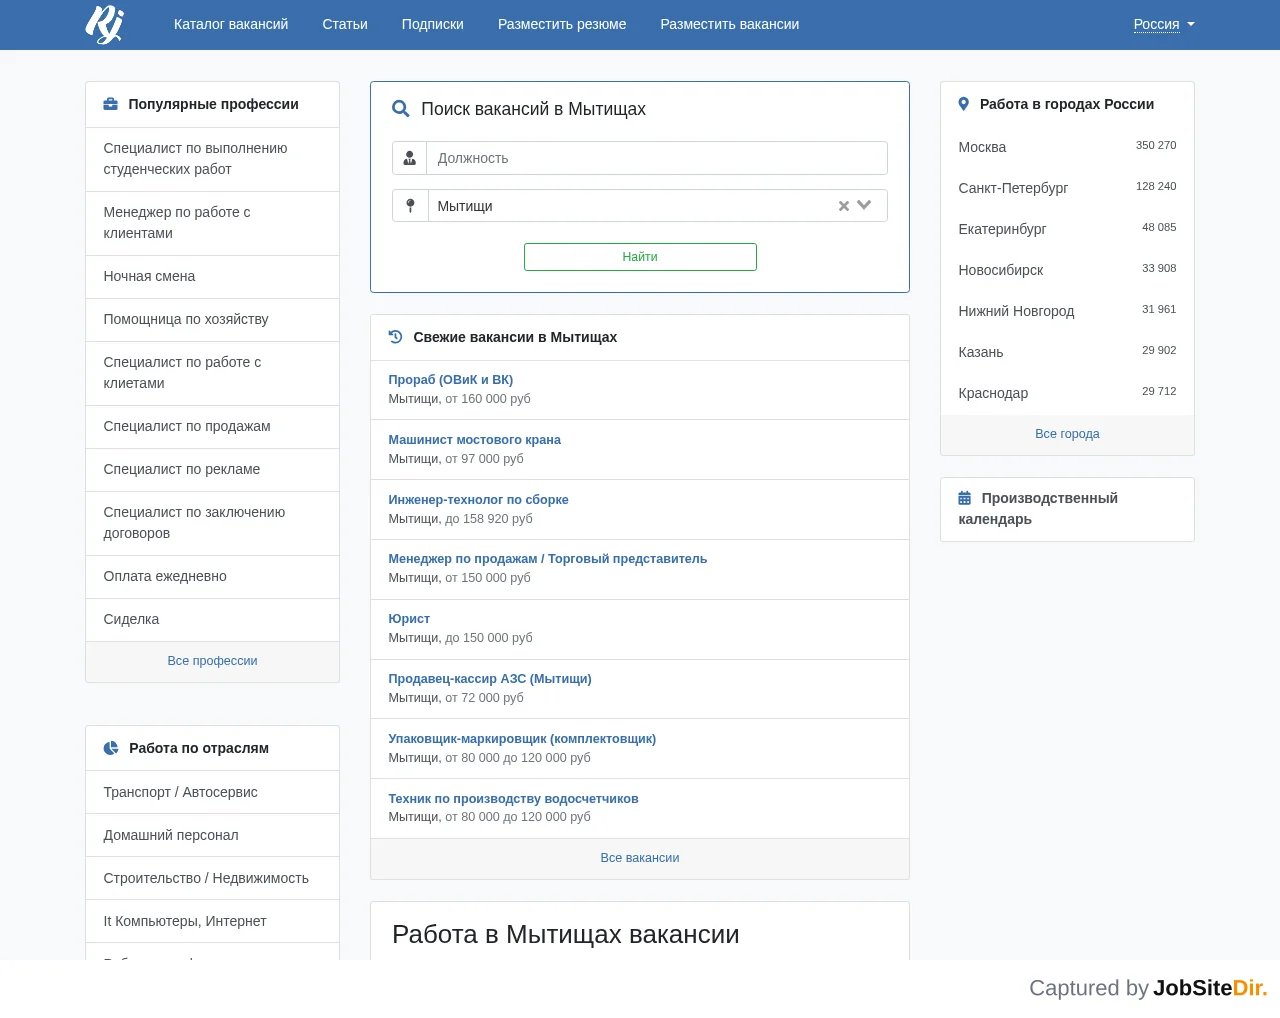Image resolution: width=1280 pixels, height=1018 pixels.
Task: Go to Подписки in the navbar
Action: pyautogui.click(x=433, y=24)
